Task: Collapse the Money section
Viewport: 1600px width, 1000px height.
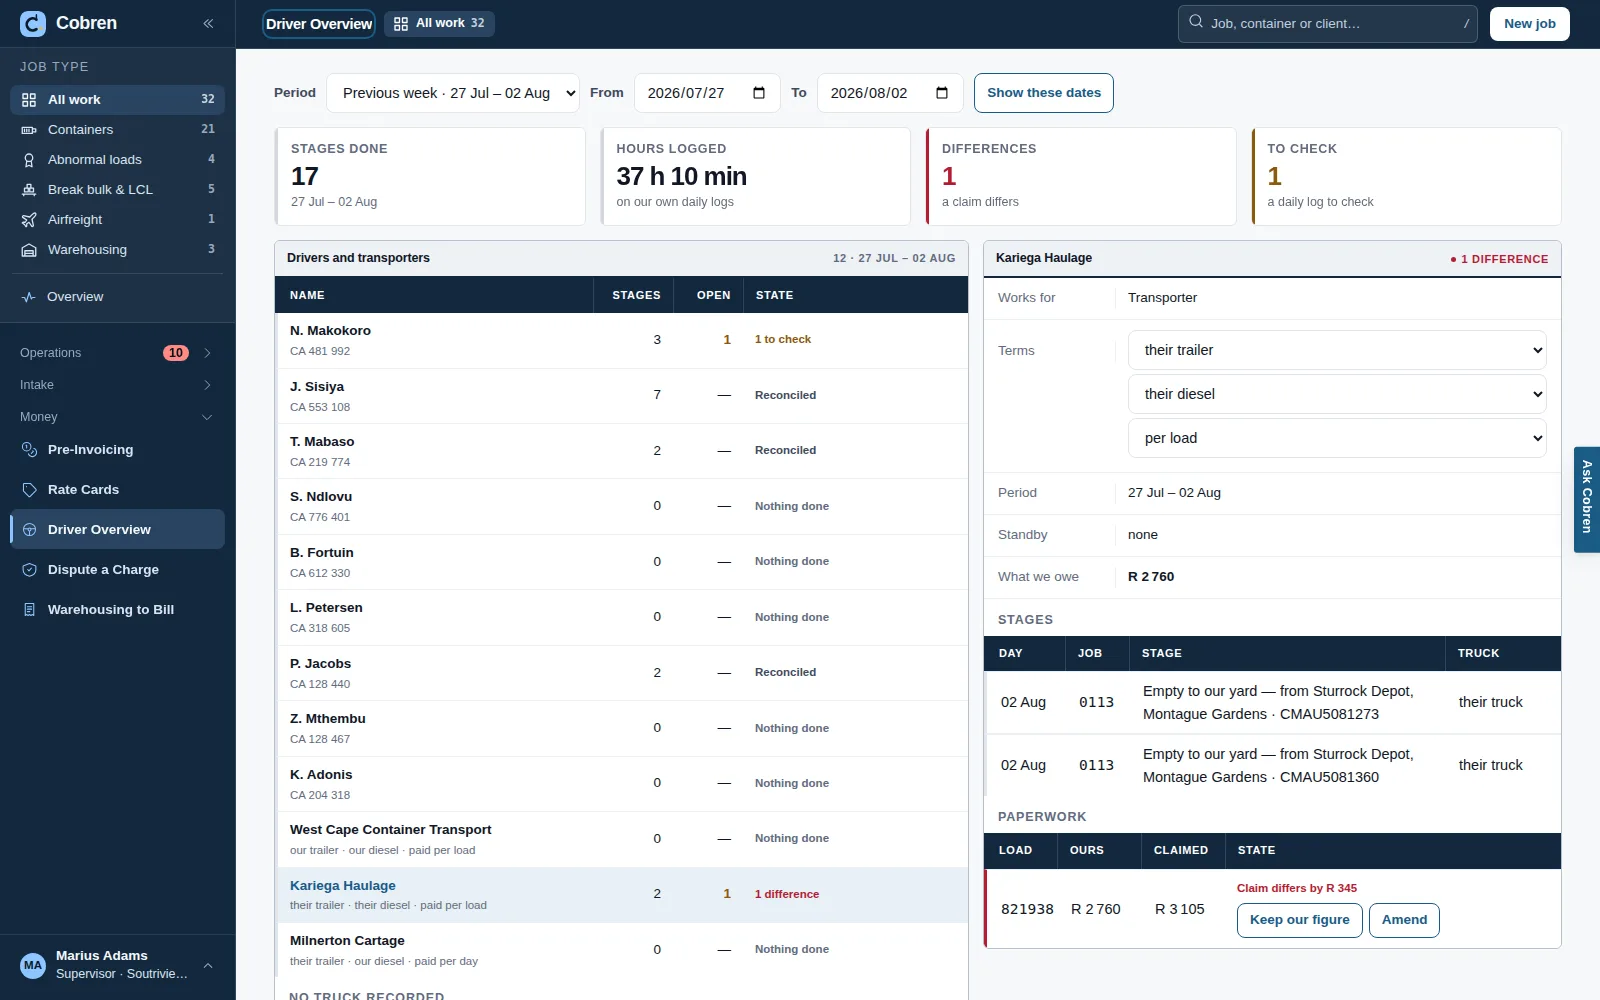Action: pos(117,417)
